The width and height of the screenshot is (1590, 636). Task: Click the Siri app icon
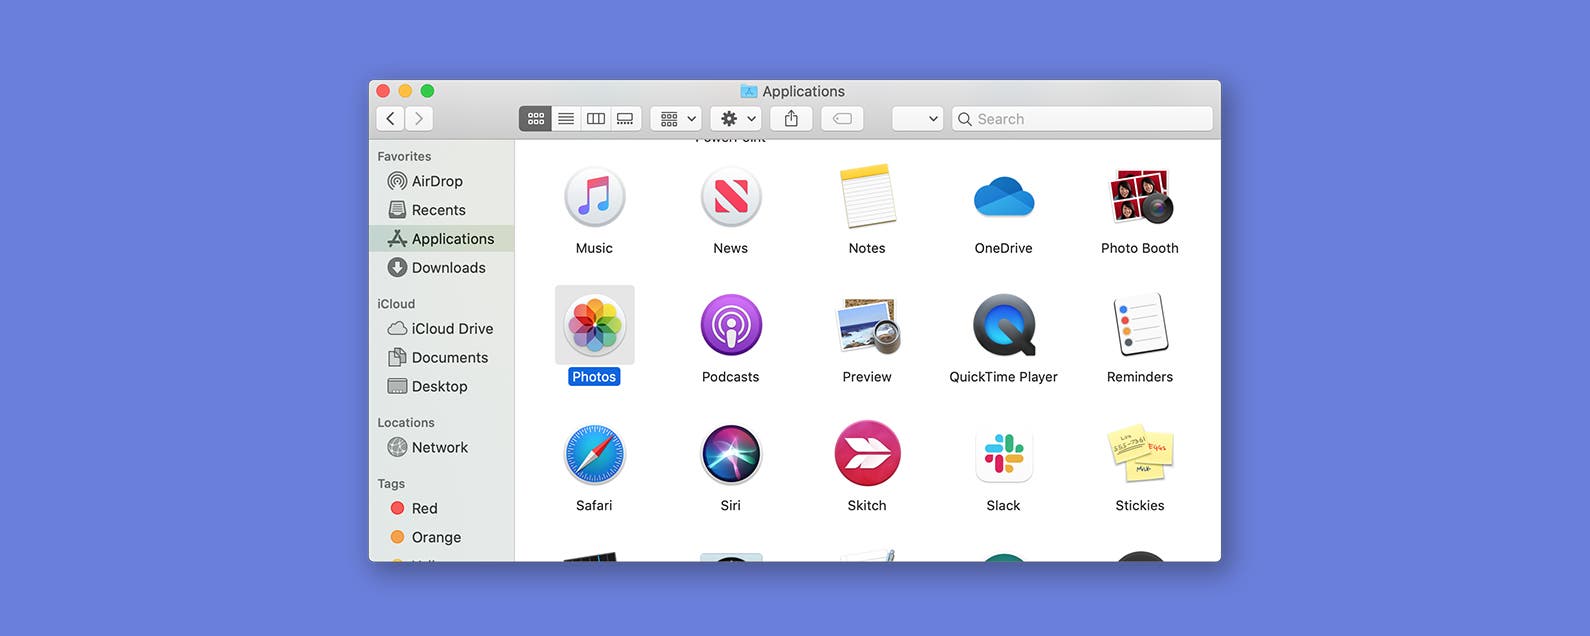pos(731,454)
